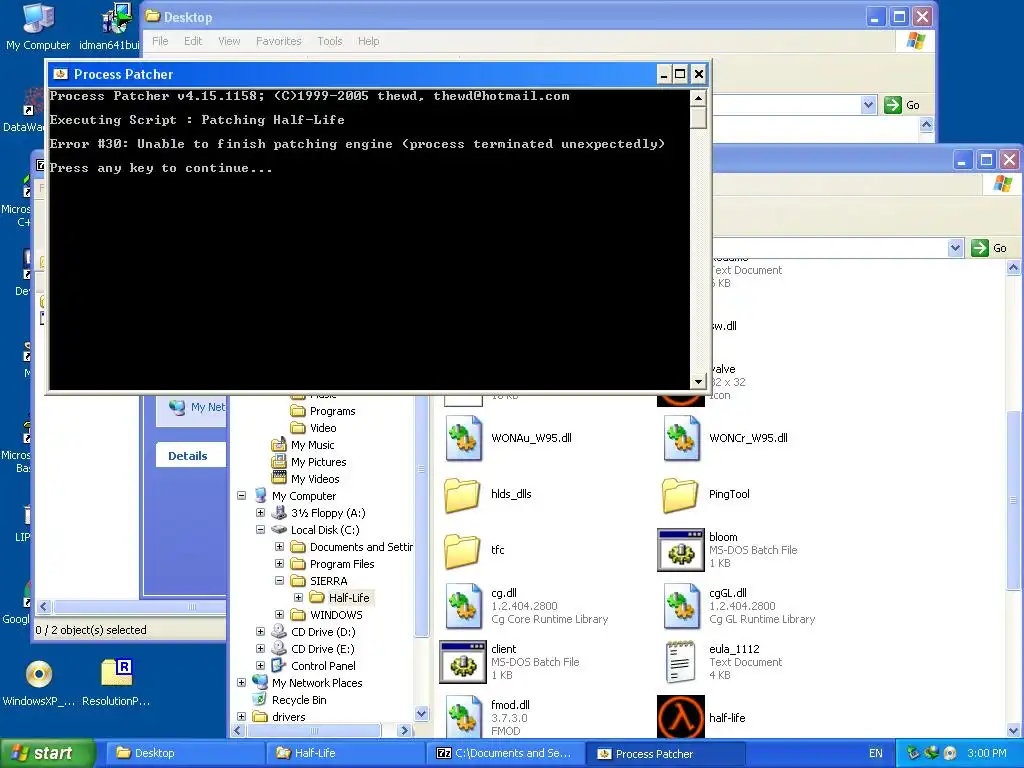Expand the Documents and Settings node
Viewport: 1024px width, 768px height.
tap(280, 547)
